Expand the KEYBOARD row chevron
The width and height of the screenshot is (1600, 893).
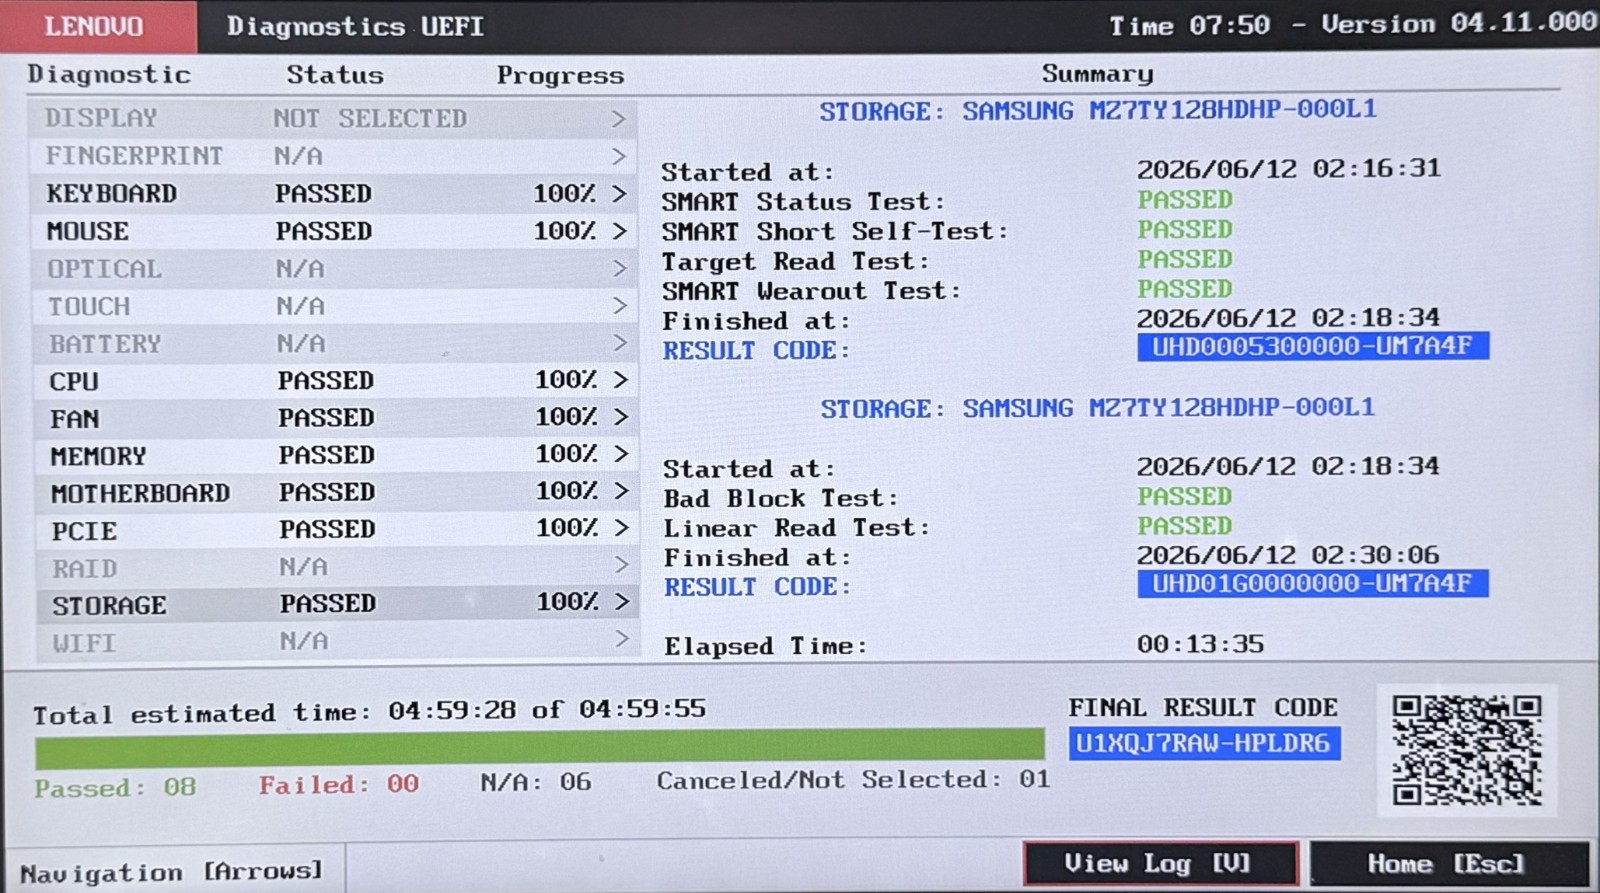(x=620, y=193)
